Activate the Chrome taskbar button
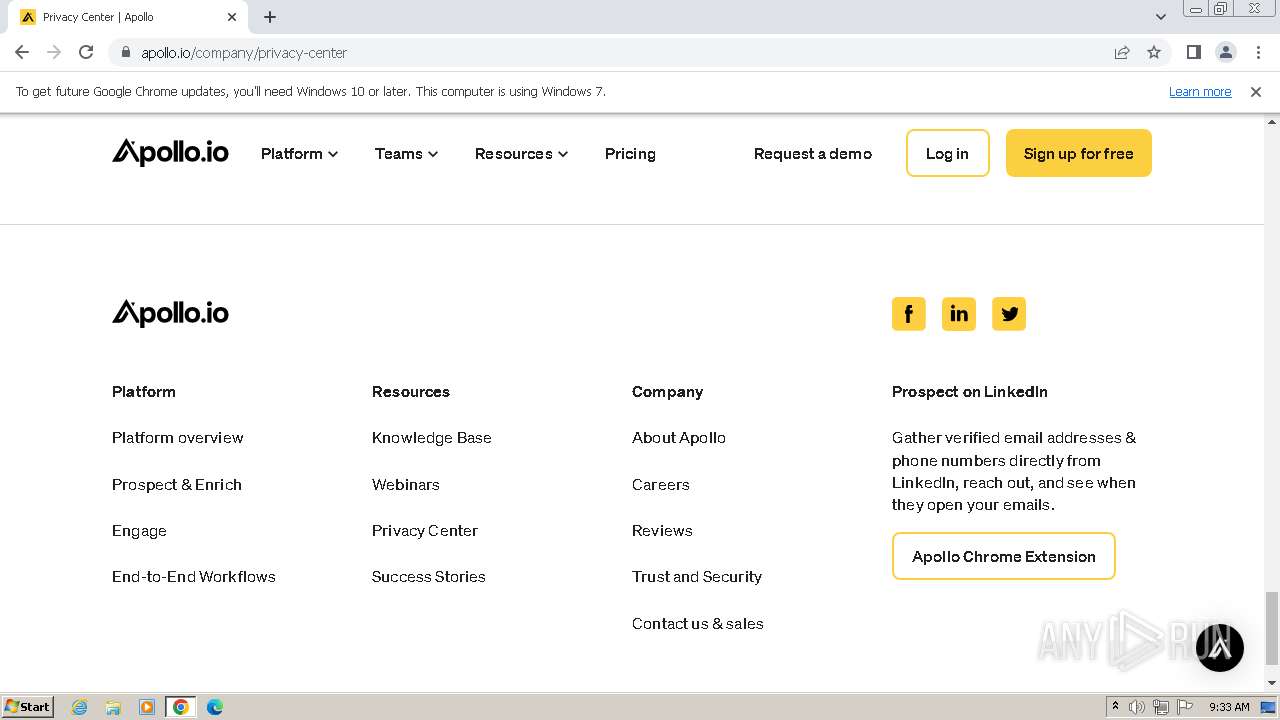The height and width of the screenshot is (720, 1280). [181, 707]
